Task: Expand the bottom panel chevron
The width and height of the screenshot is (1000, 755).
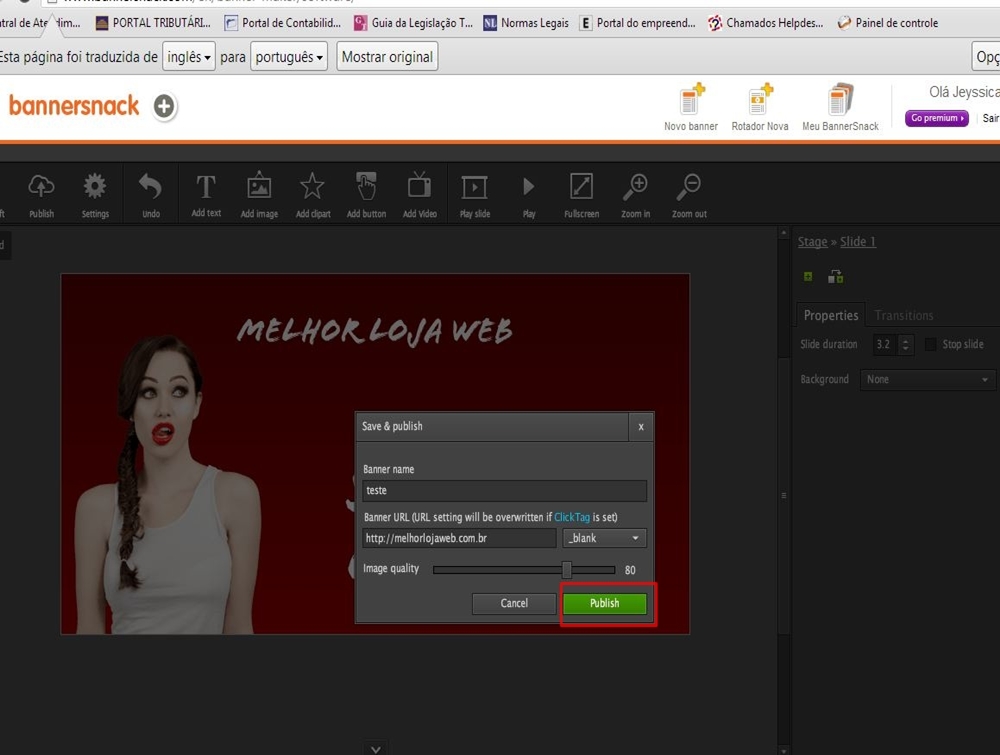Action: (376, 749)
